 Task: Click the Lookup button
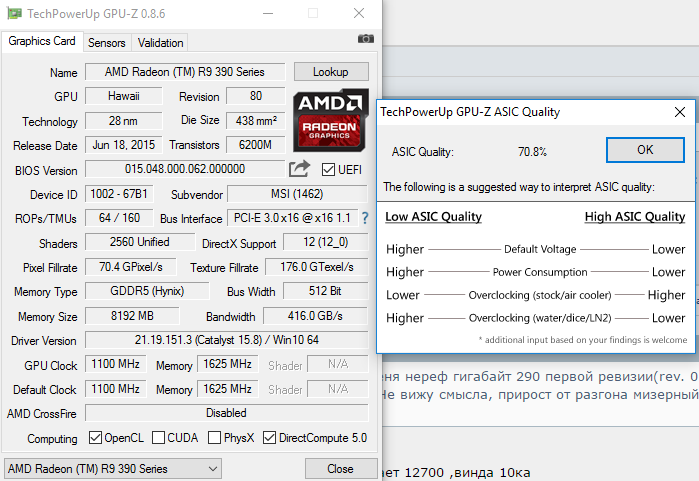coord(331,72)
